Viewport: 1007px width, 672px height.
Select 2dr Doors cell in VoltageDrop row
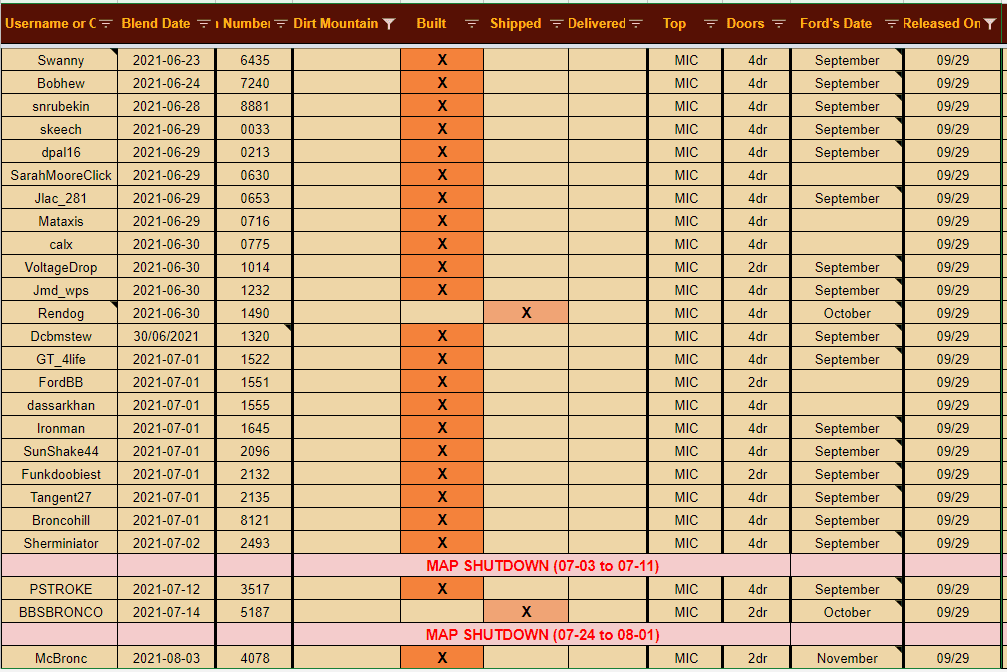coord(757,268)
